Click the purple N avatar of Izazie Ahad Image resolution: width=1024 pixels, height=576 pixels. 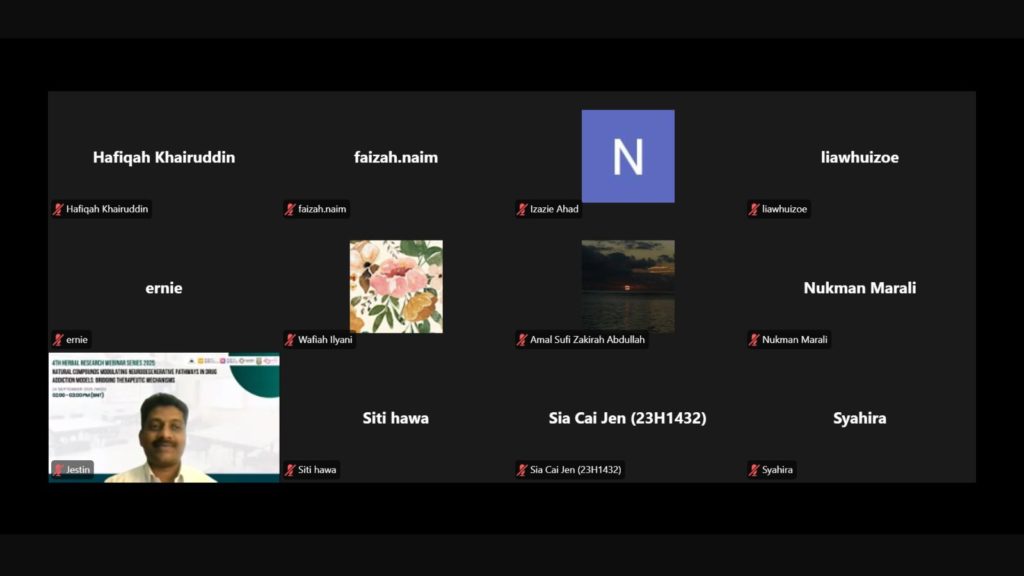(x=628, y=156)
